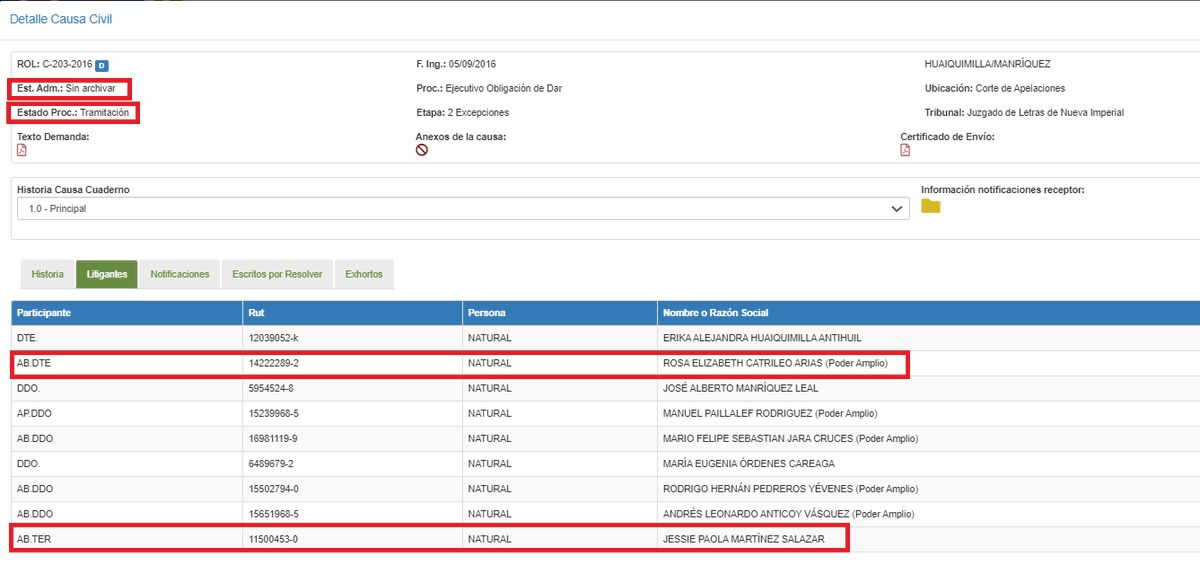Click ANDRÉS LEONARDO ANTICOY VÁSQUEZ
Image resolution: width=1200 pixels, height=565 pixels.
pos(757,514)
